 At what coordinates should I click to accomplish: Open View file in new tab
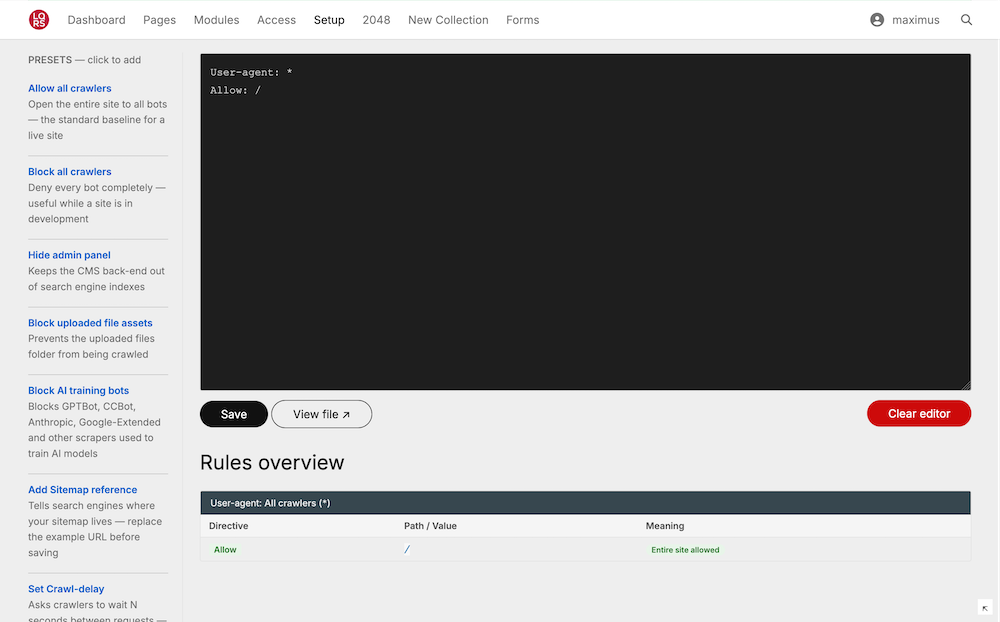(x=321, y=414)
